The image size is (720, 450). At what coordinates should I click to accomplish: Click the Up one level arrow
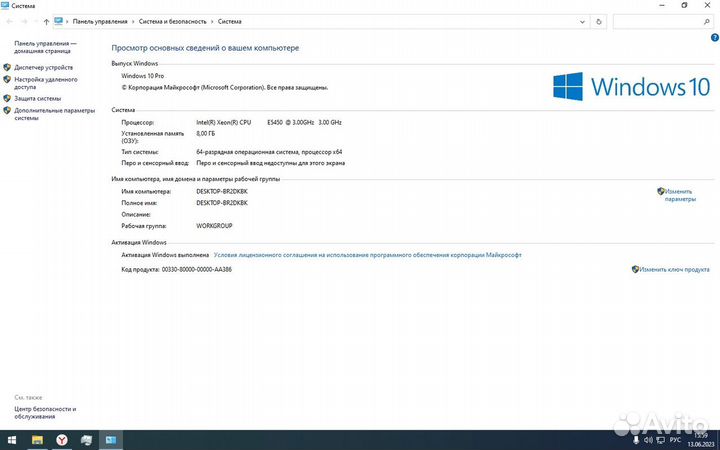(x=46, y=21)
